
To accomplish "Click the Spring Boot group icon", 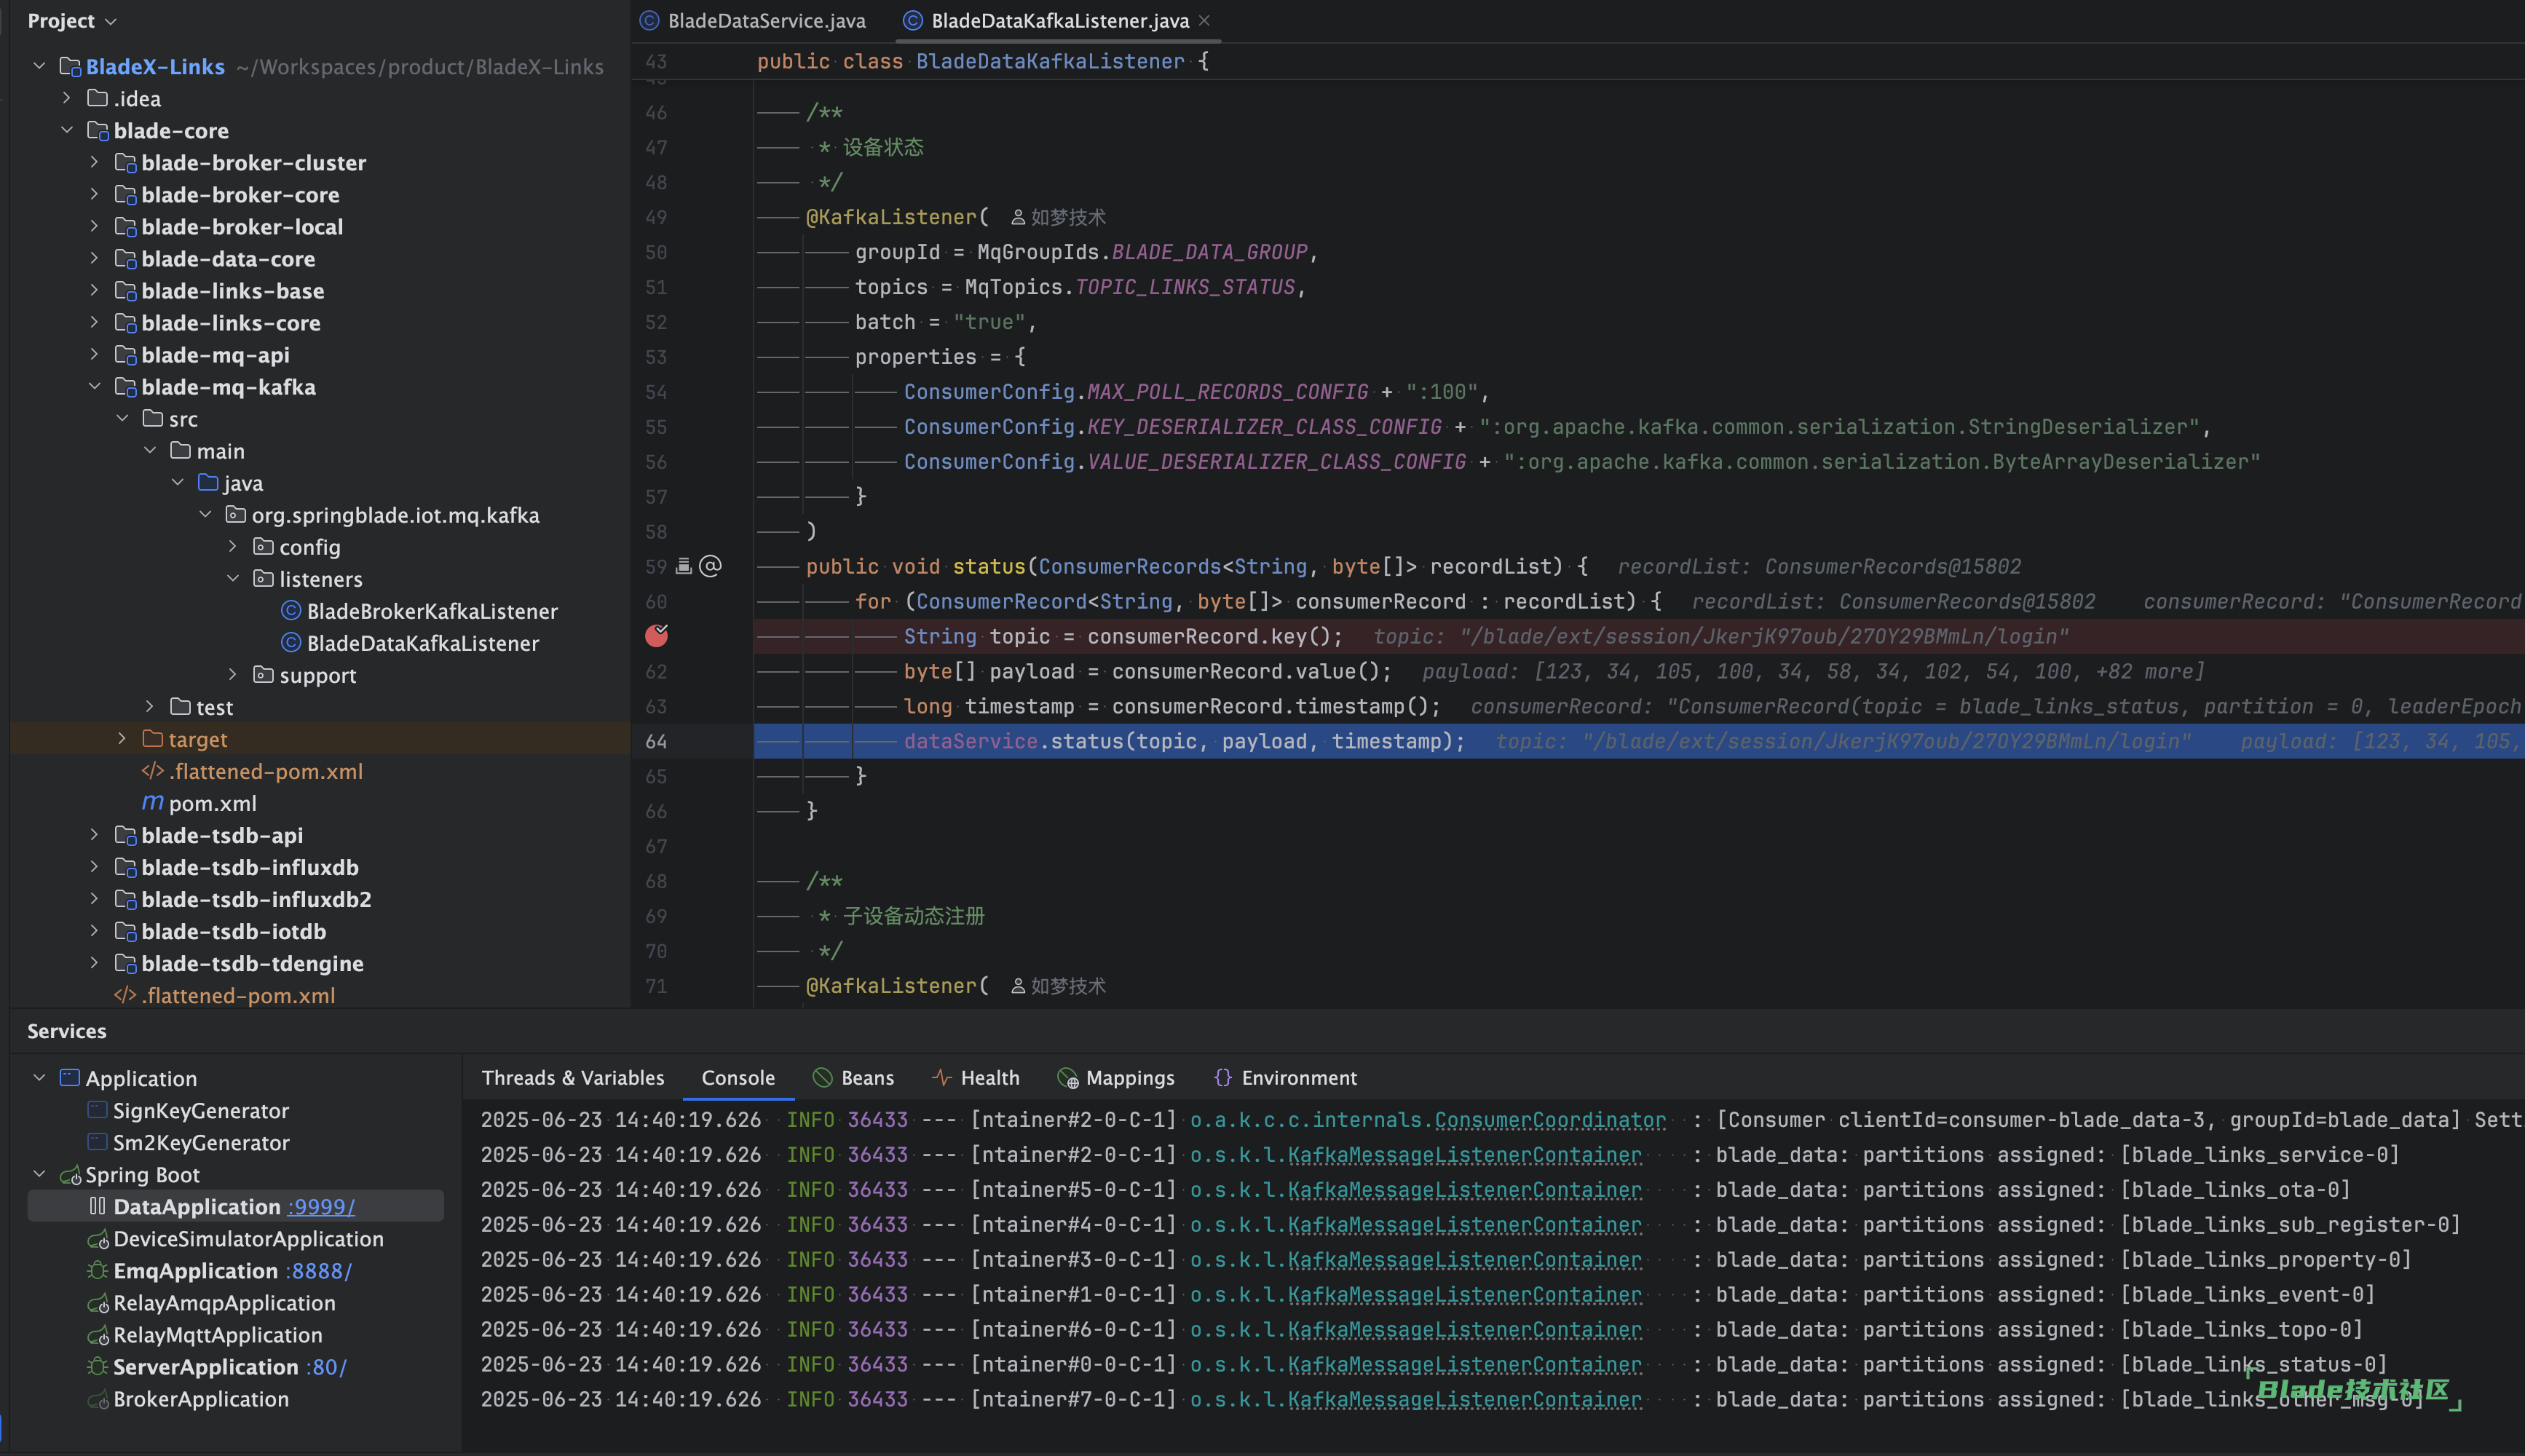I will point(70,1175).
